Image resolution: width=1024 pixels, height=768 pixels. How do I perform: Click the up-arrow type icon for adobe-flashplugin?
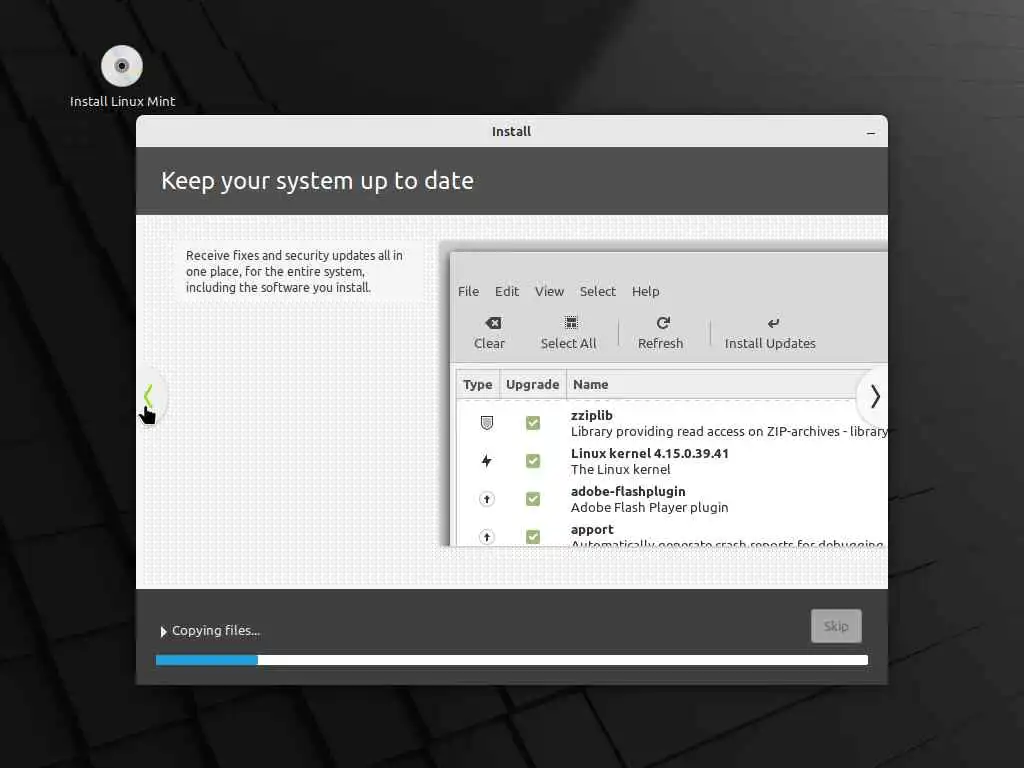click(x=487, y=499)
